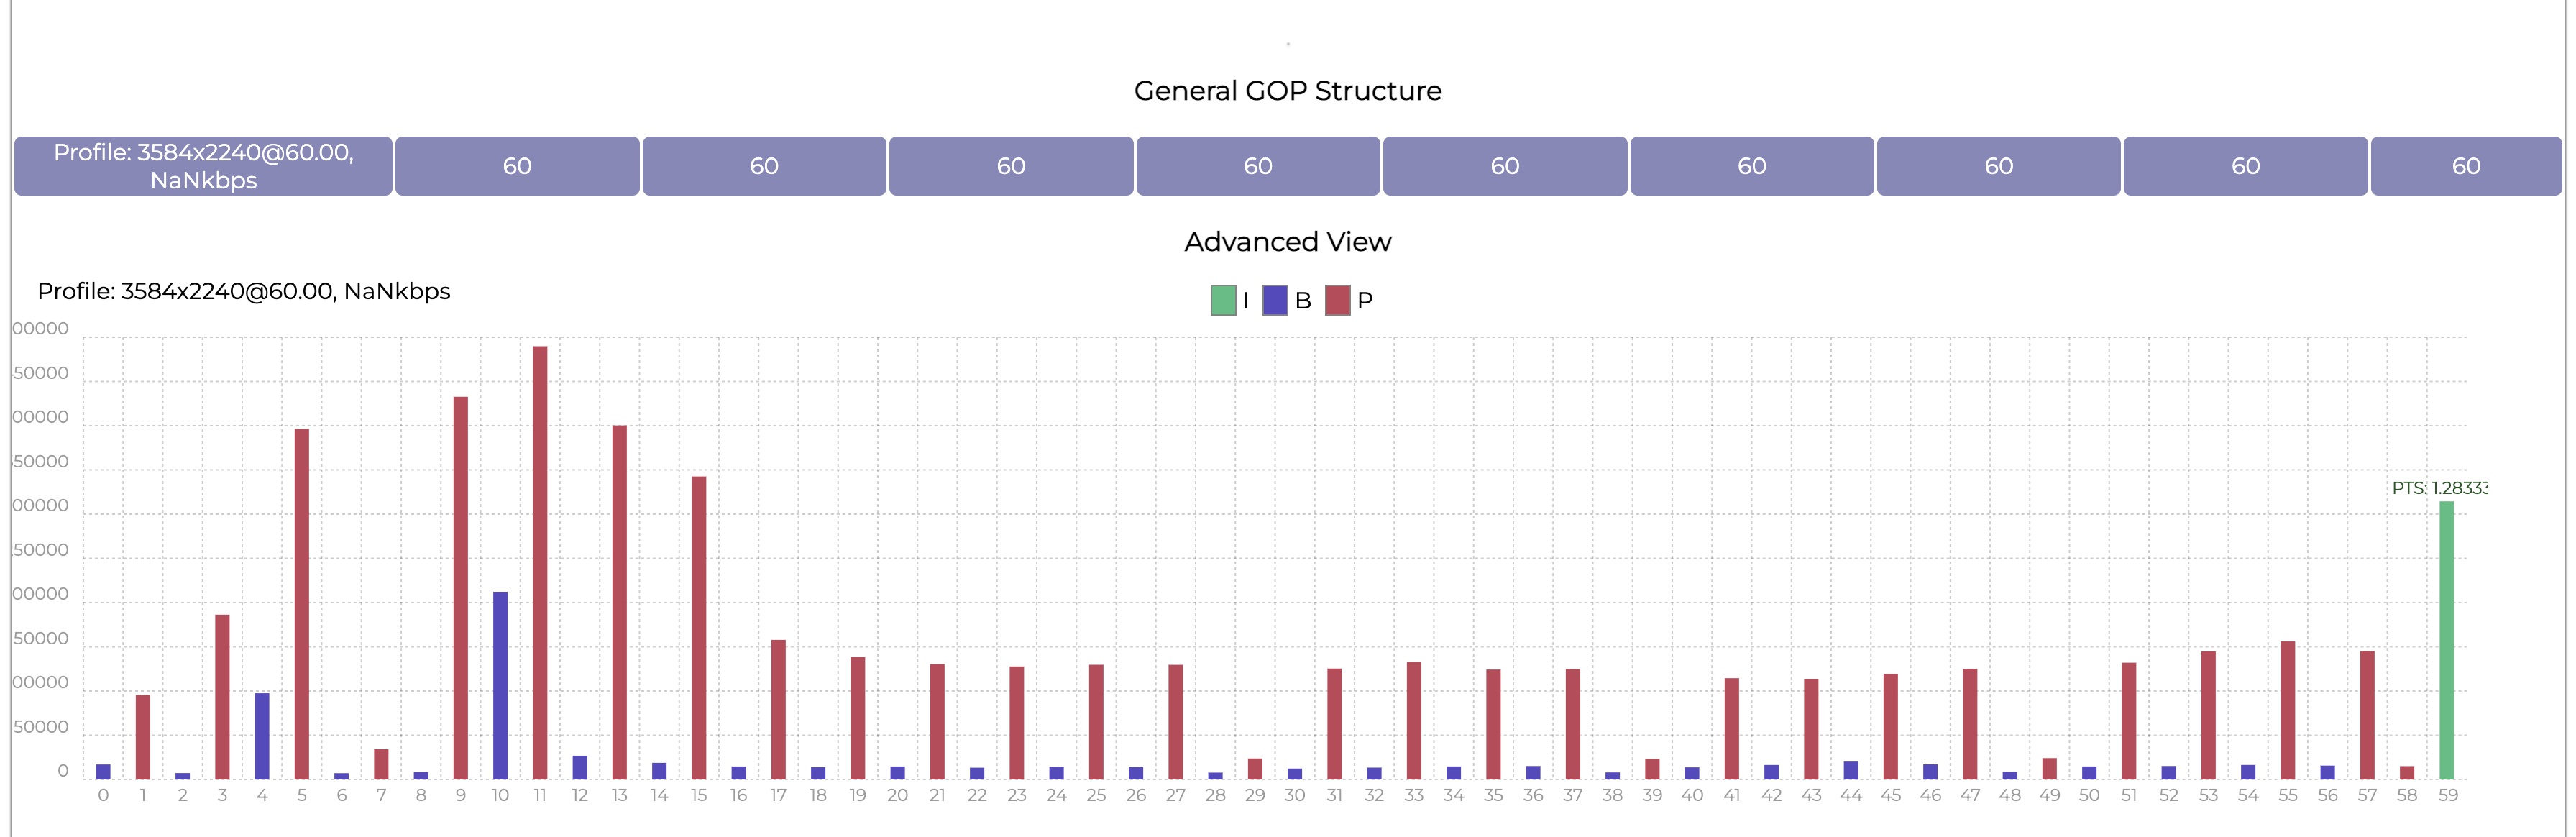Select the purple Profile 3584x2240 GOP block

203,166
